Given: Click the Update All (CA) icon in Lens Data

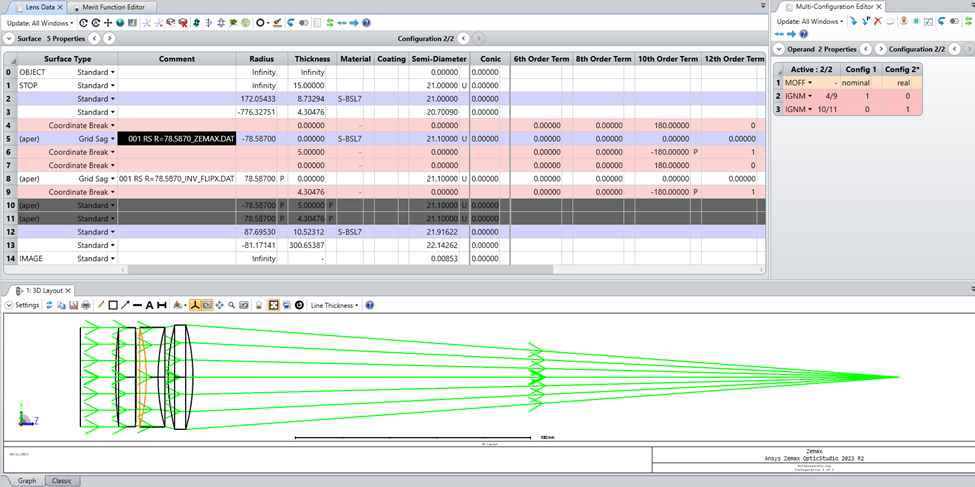Looking at the screenshot, I should 96,22.
